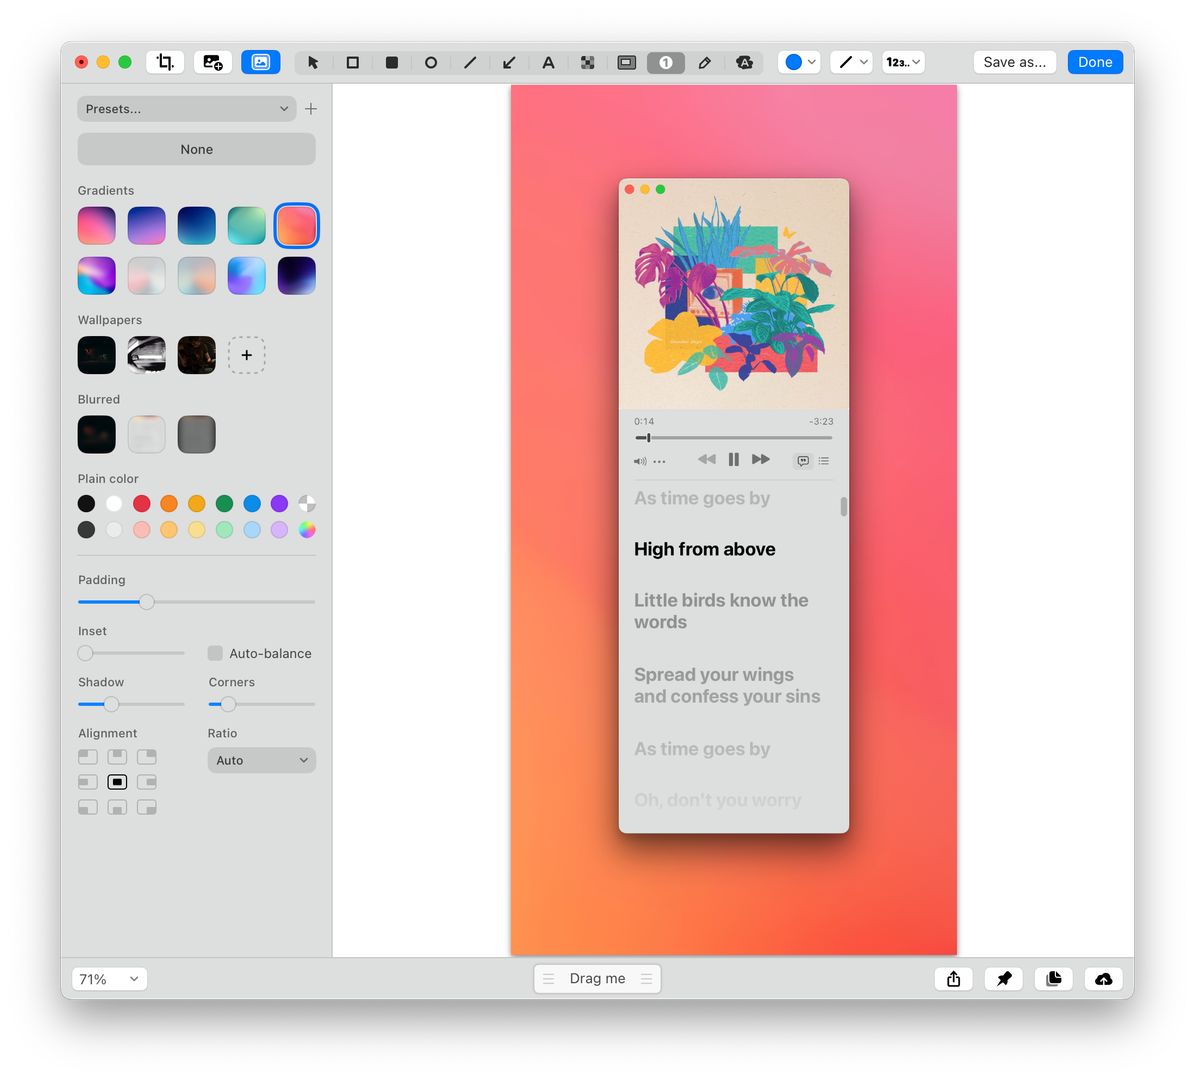The height and width of the screenshot is (1080, 1195).
Task: Open the Presets dropdown
Action: (x=186, y=109)
